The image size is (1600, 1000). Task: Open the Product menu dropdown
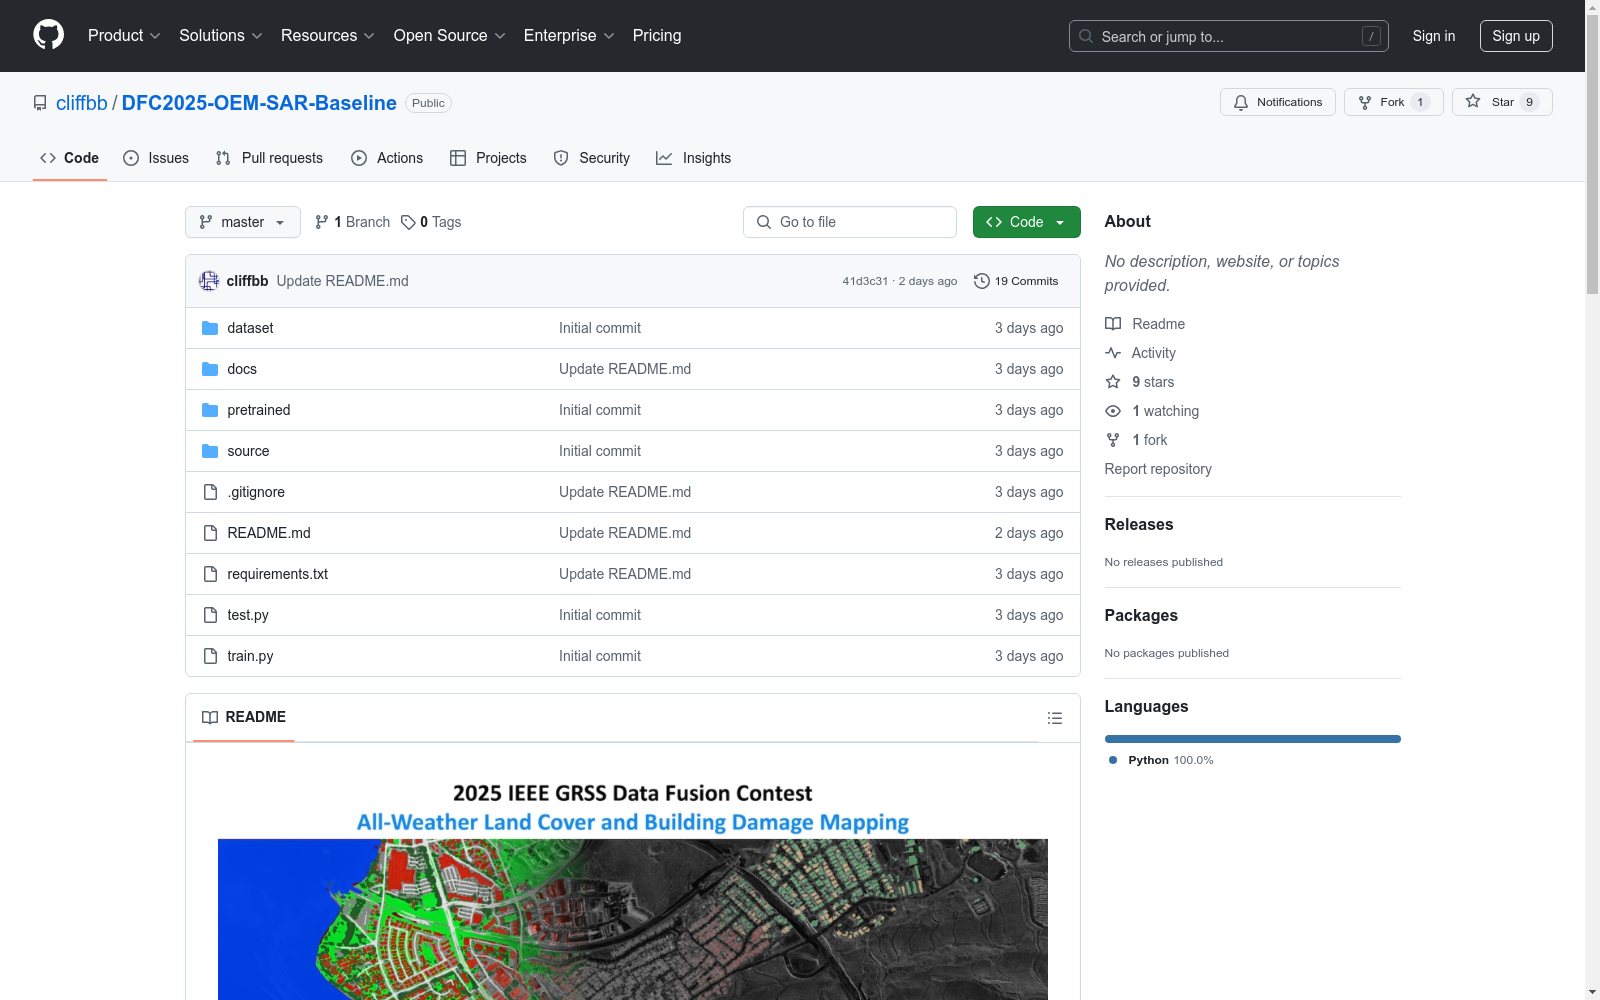pos(123,35)
